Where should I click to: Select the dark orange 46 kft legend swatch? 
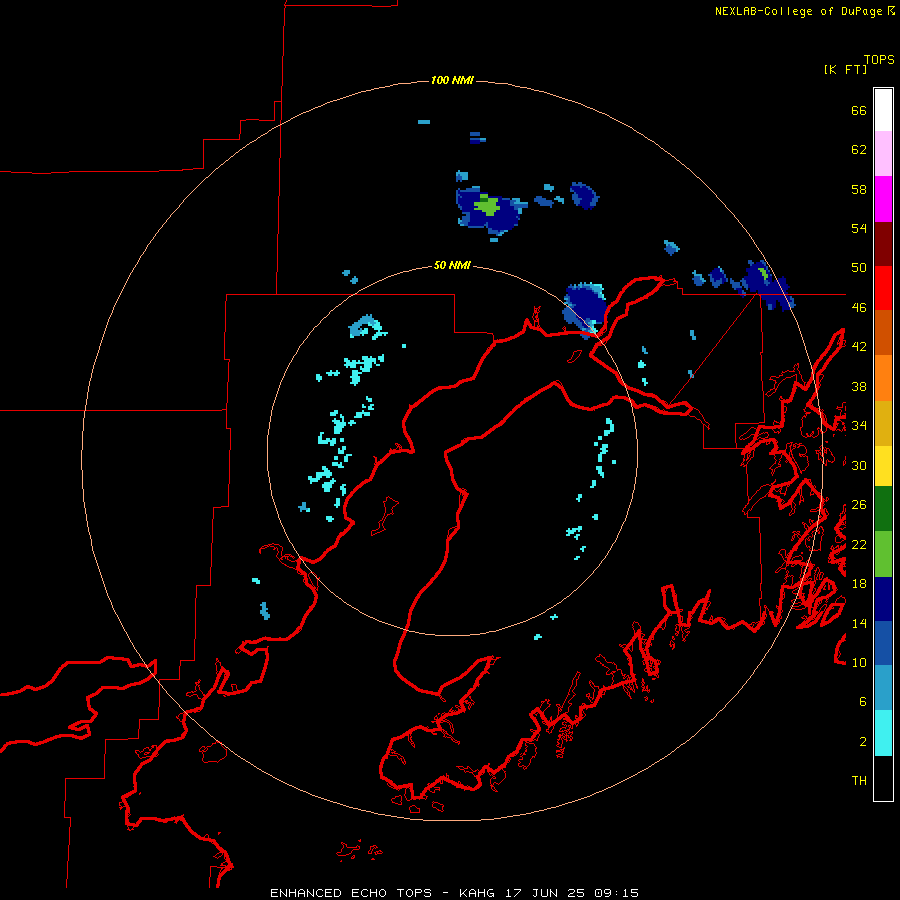(883, 332)
